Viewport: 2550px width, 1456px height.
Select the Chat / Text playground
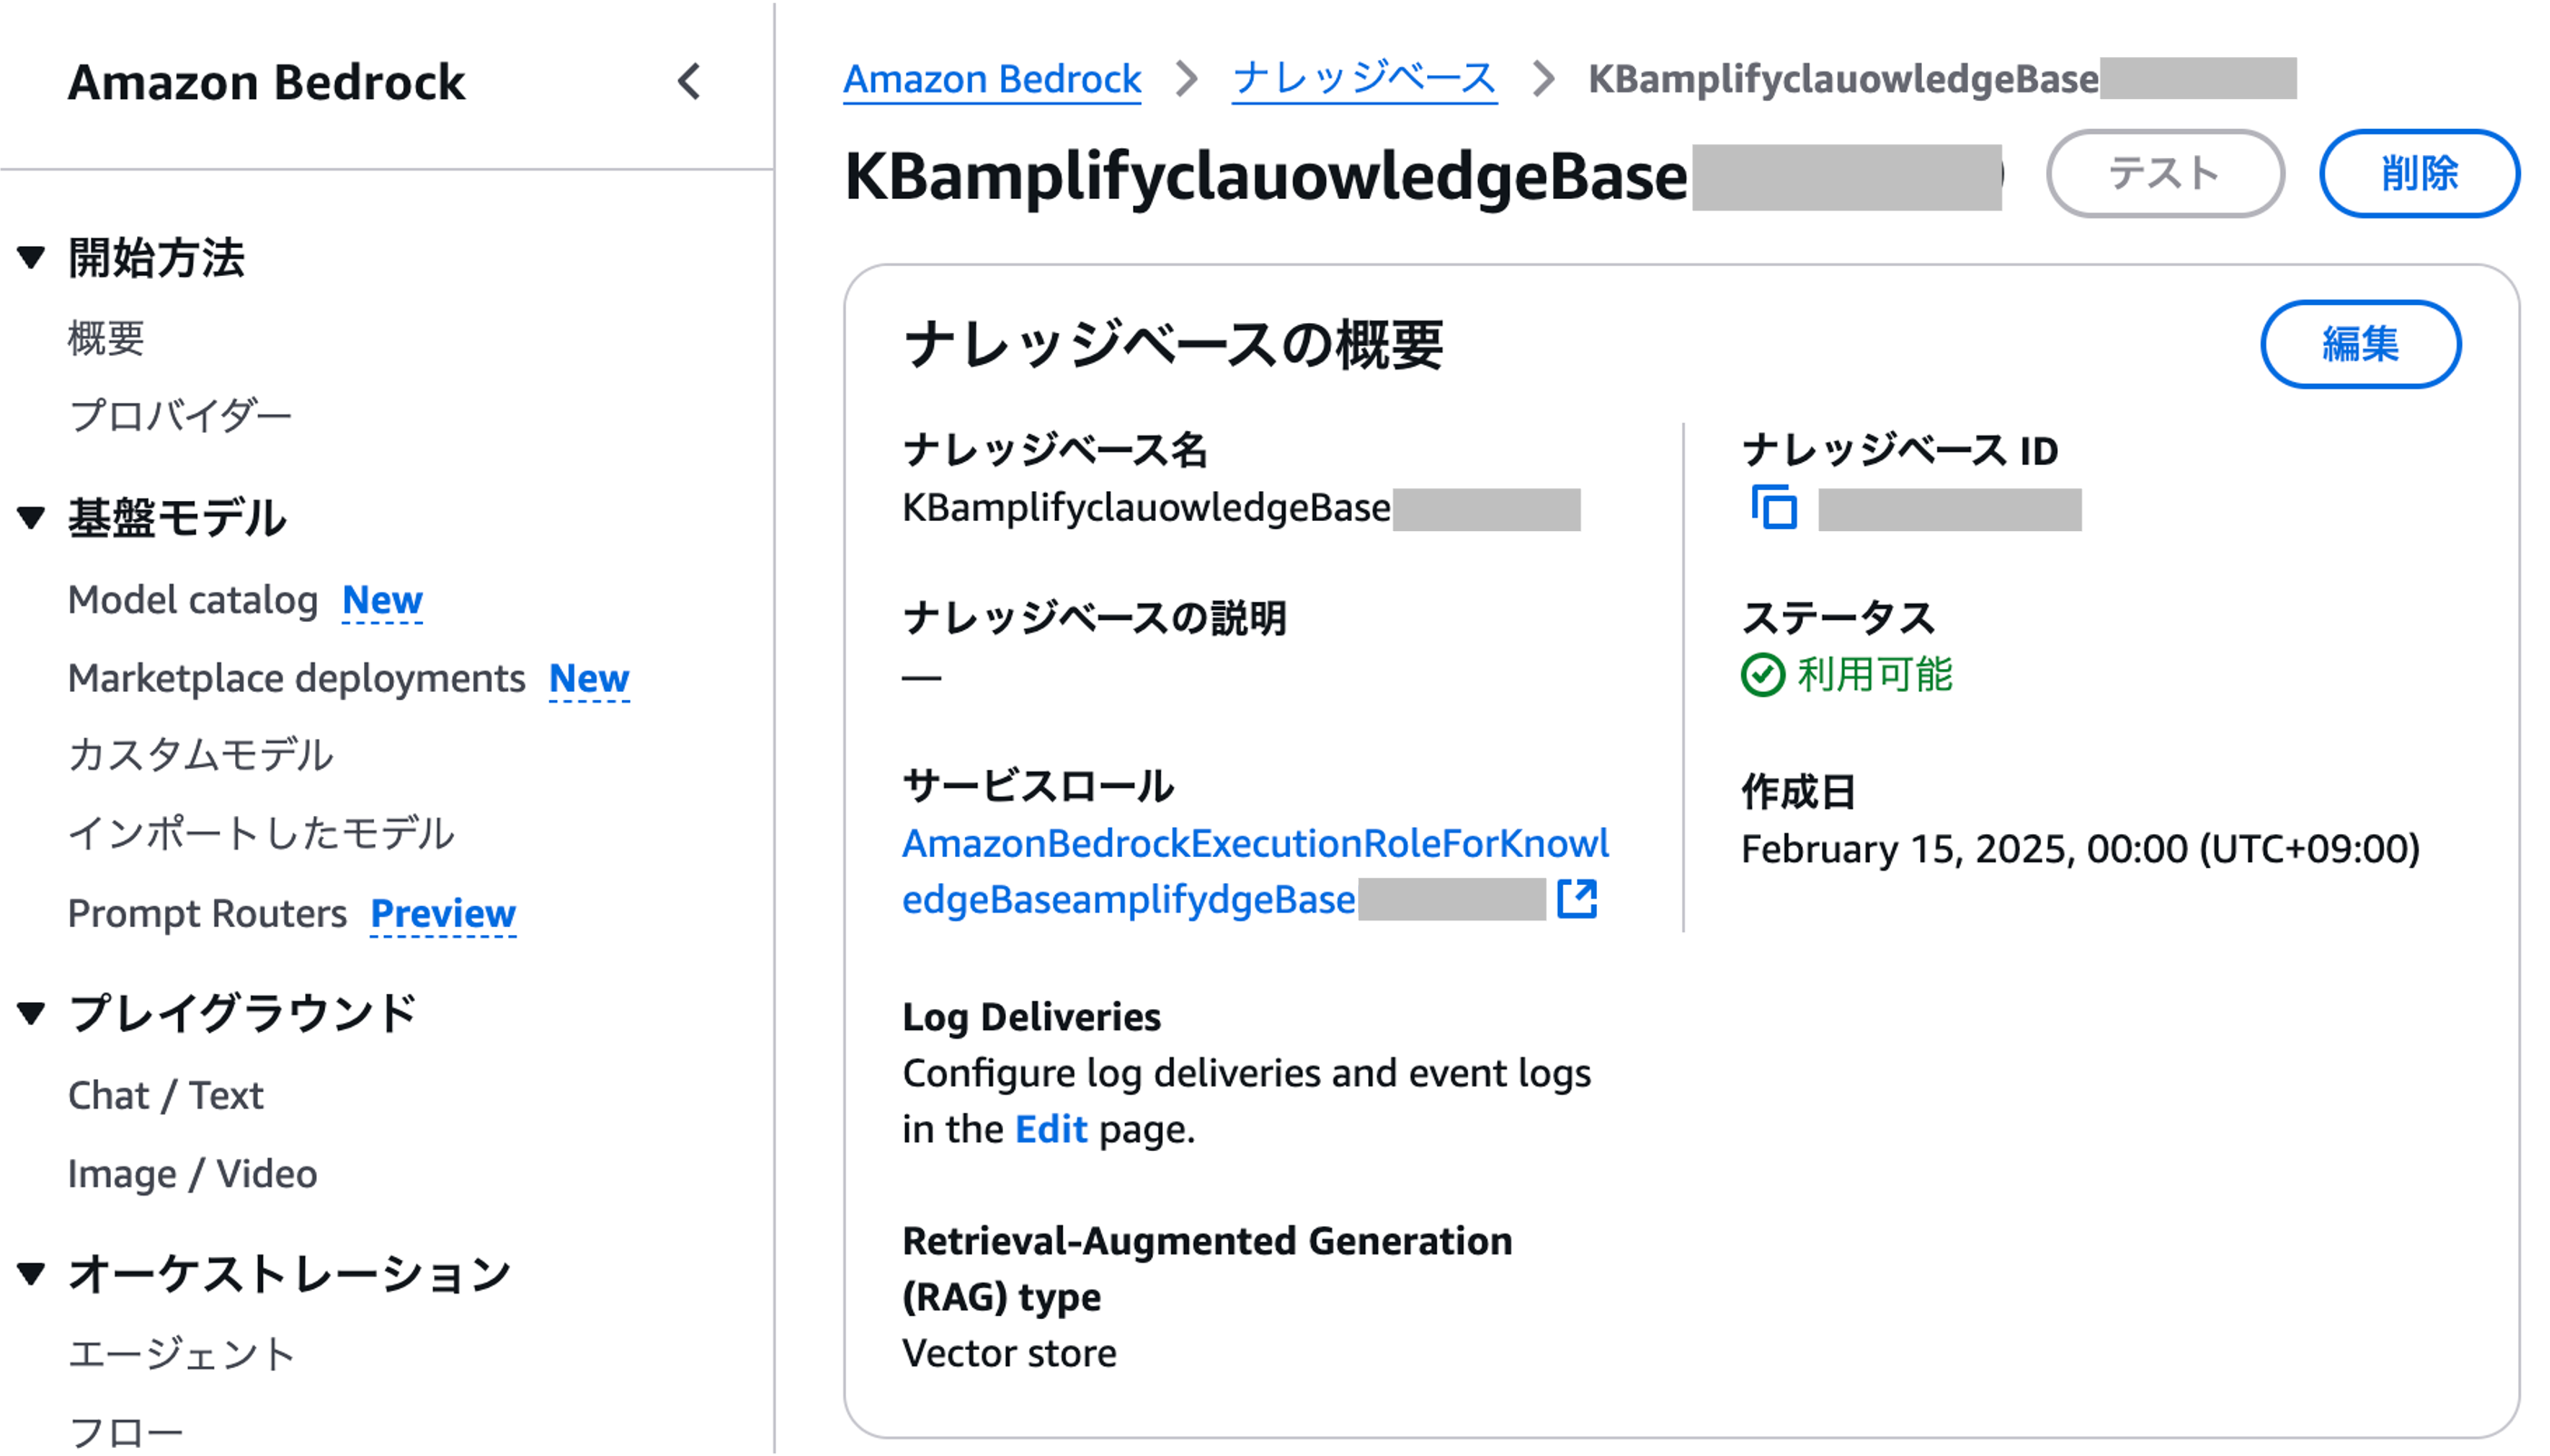click(x=165, y=1094)
